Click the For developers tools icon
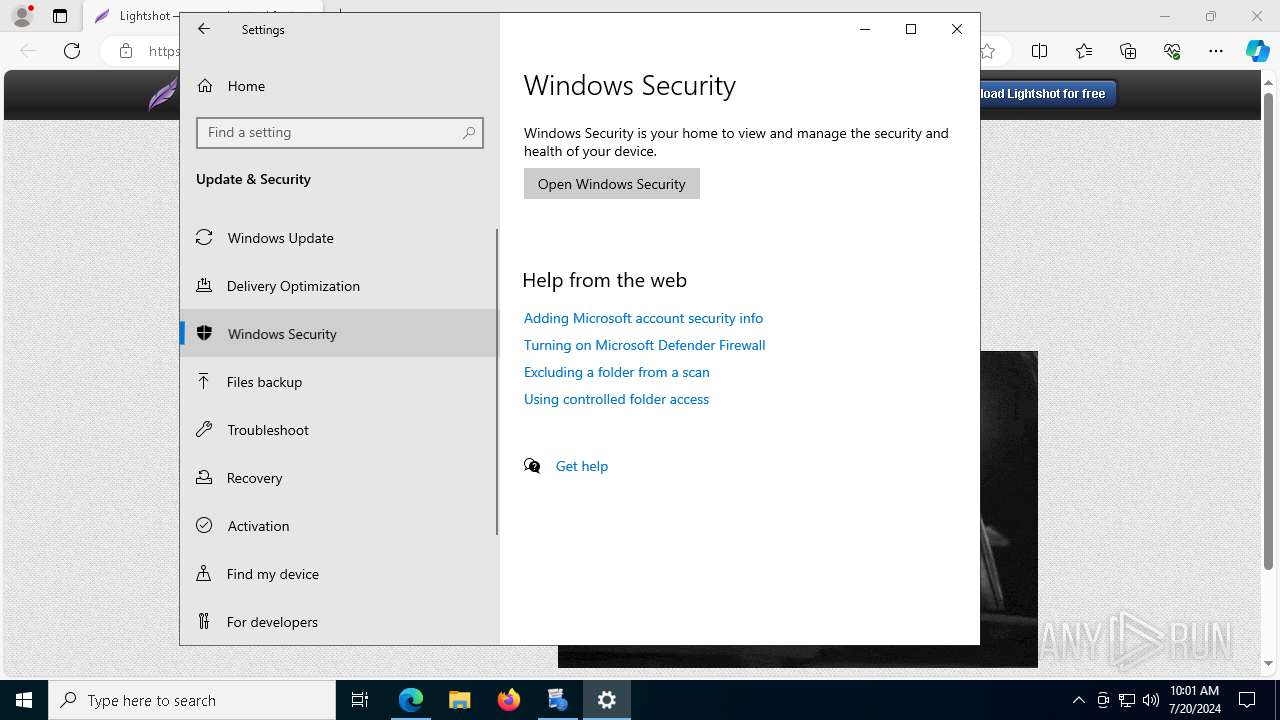Screen dimensions: 1280x720 pyautogui.click(x=204, y=621)
